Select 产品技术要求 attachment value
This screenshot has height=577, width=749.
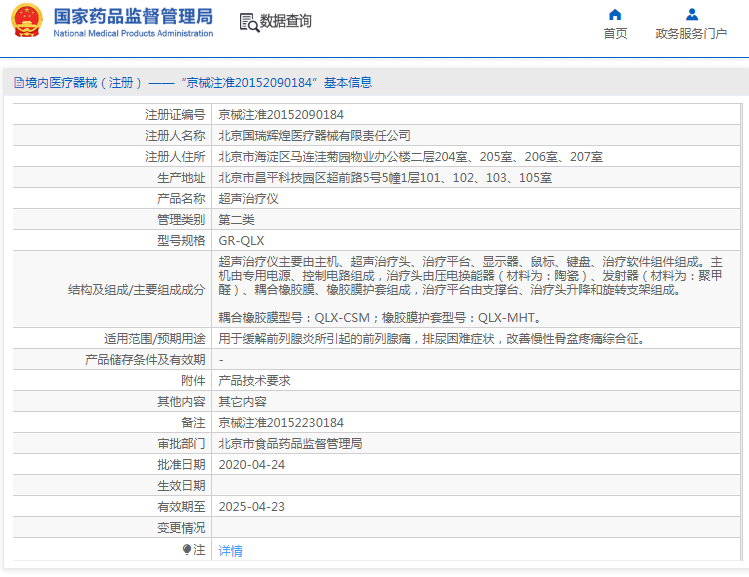coord(254,381)
